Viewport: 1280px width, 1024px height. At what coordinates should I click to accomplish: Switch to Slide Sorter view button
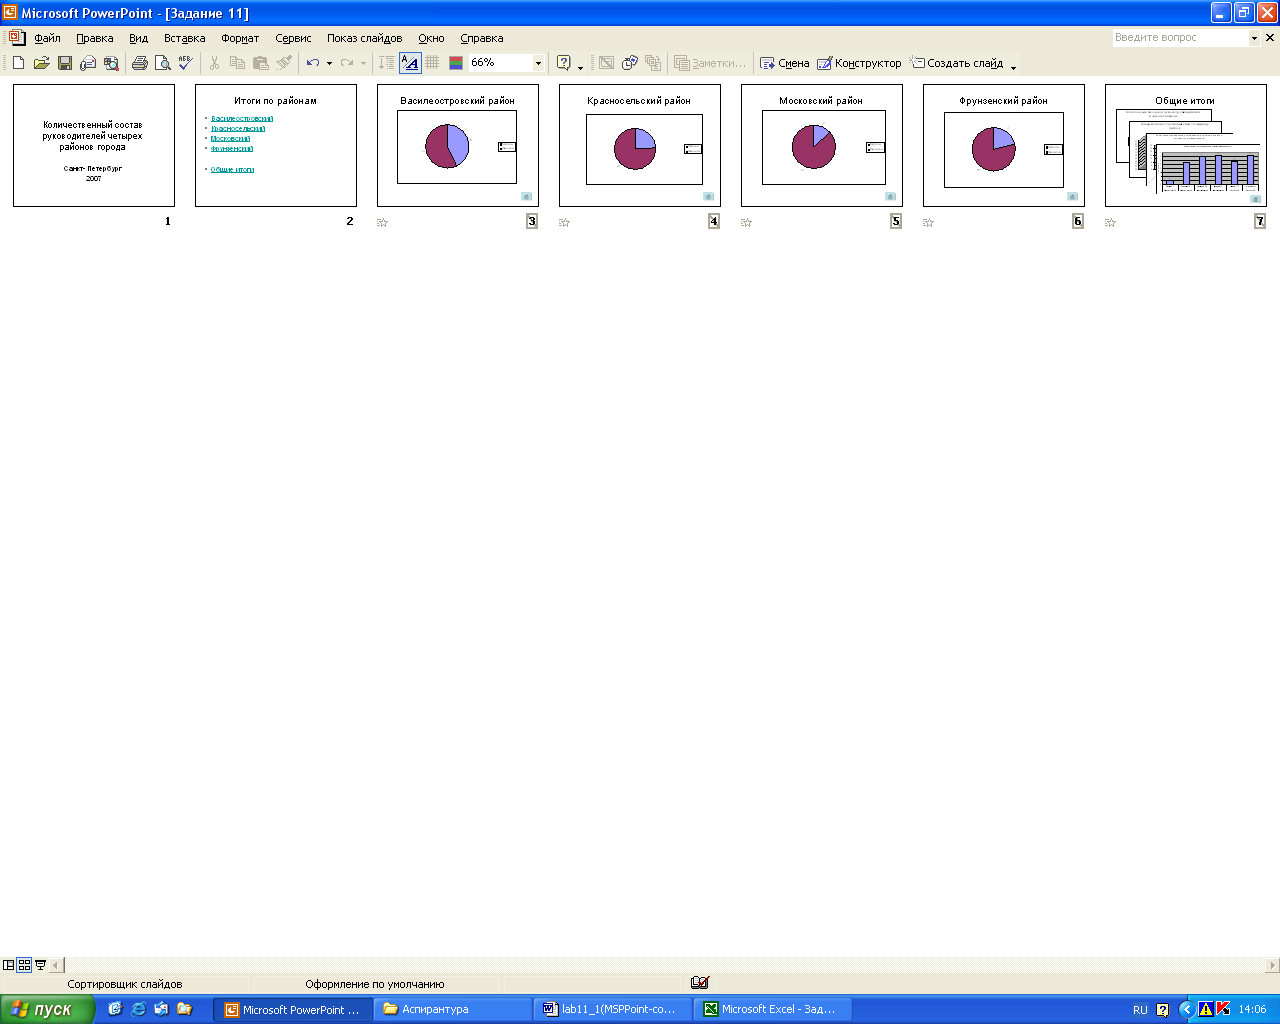tap(25, 965)
